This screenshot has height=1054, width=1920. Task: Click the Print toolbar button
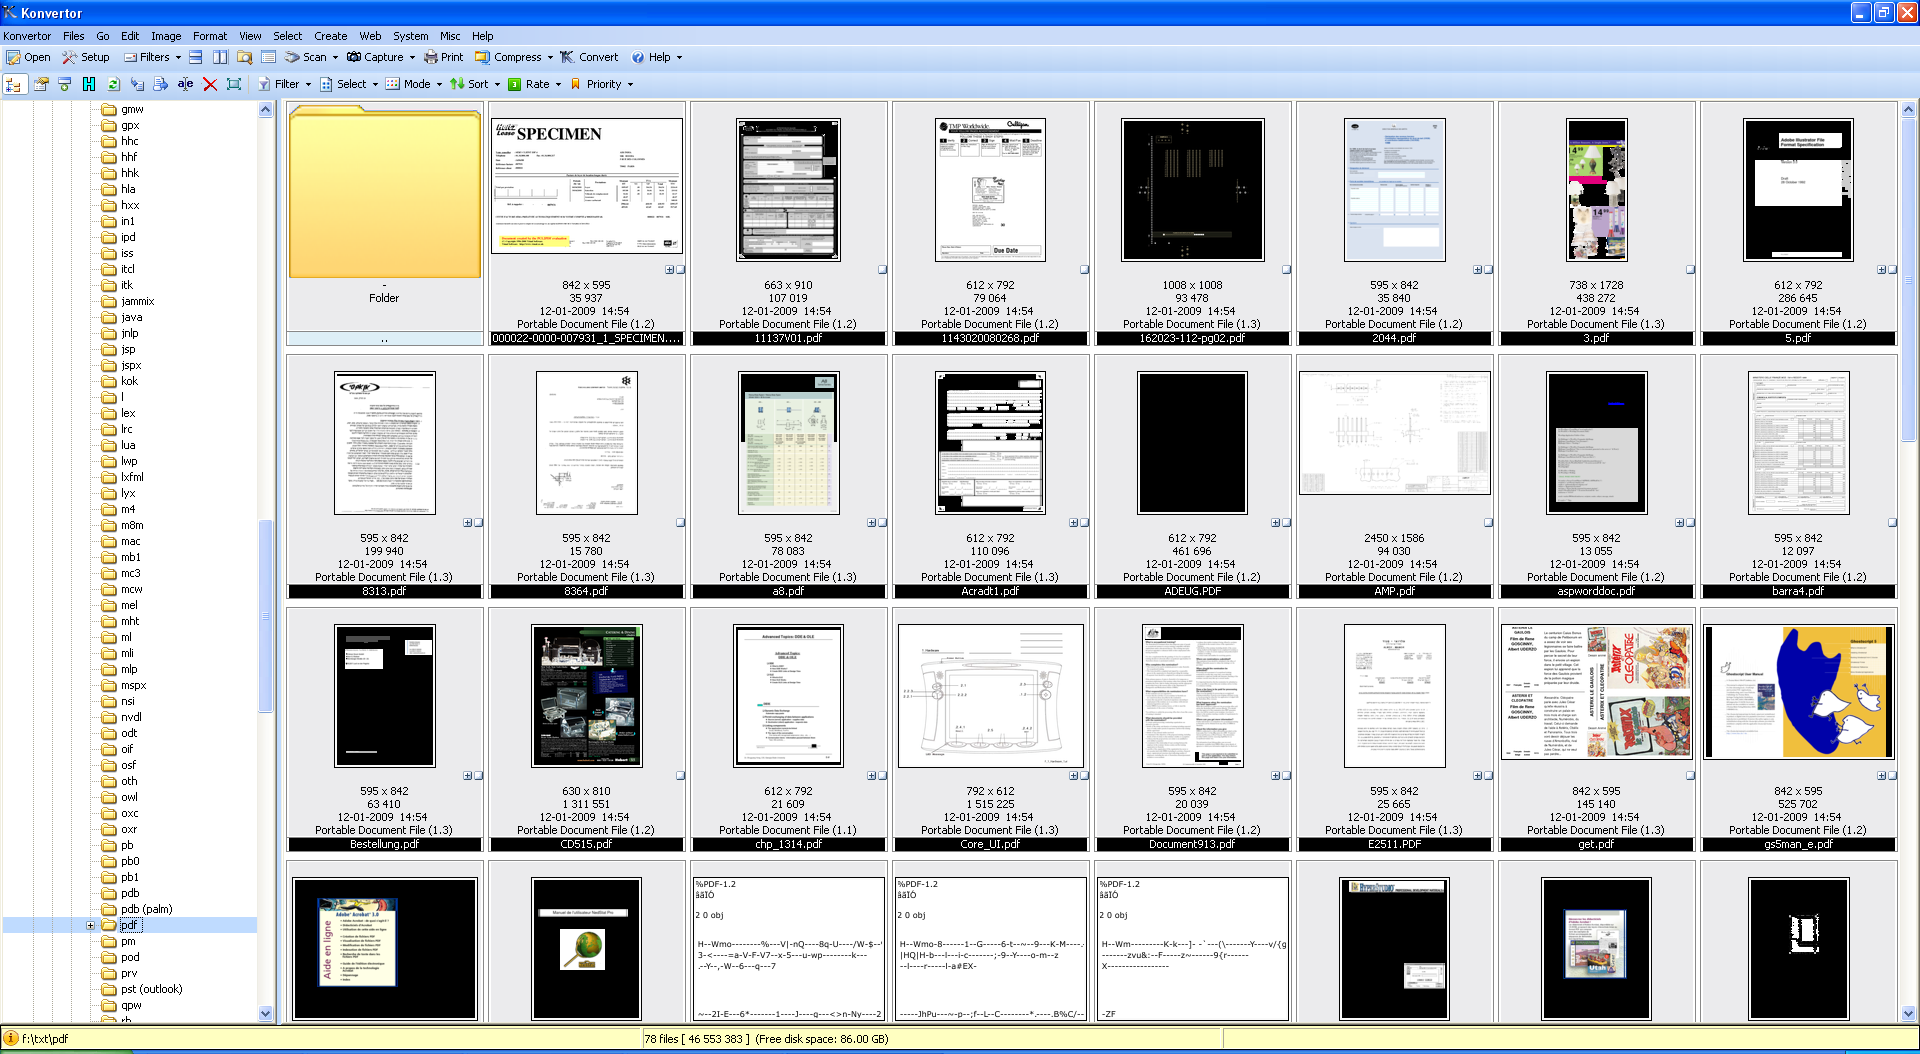point(443,57)
